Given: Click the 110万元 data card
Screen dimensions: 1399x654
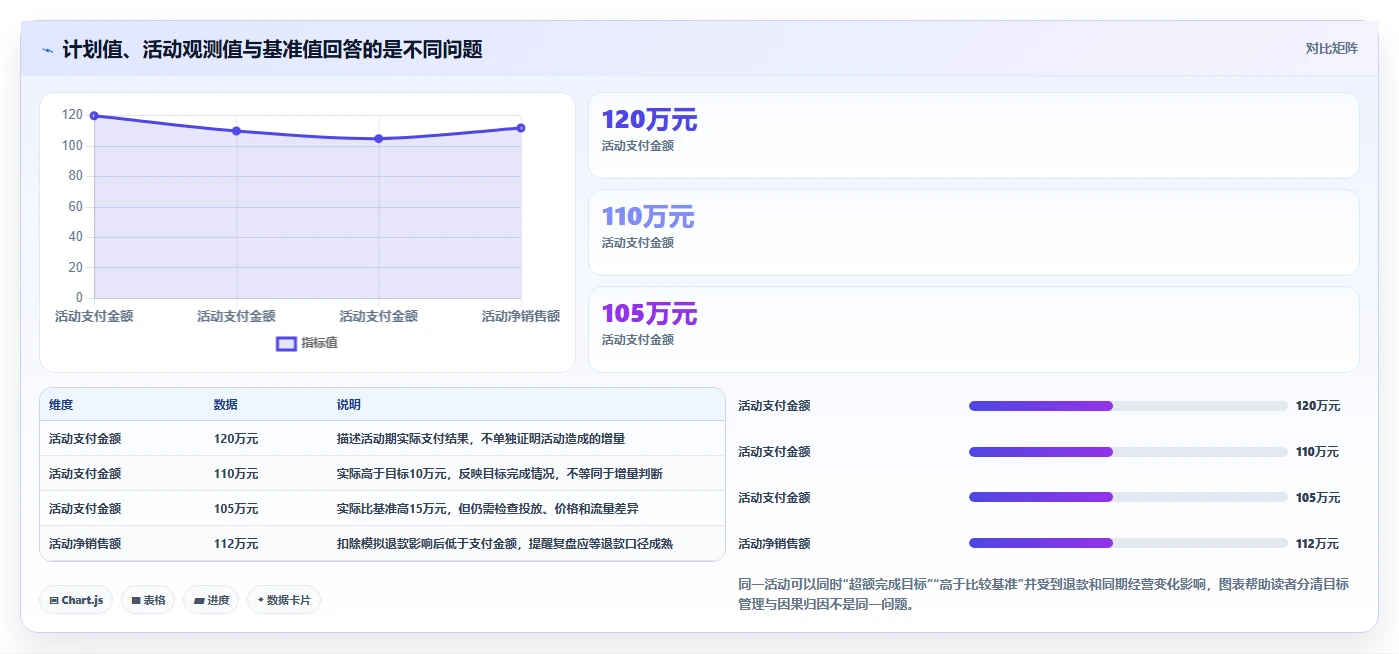Looking at the screenshot, I should click(974, 233).
